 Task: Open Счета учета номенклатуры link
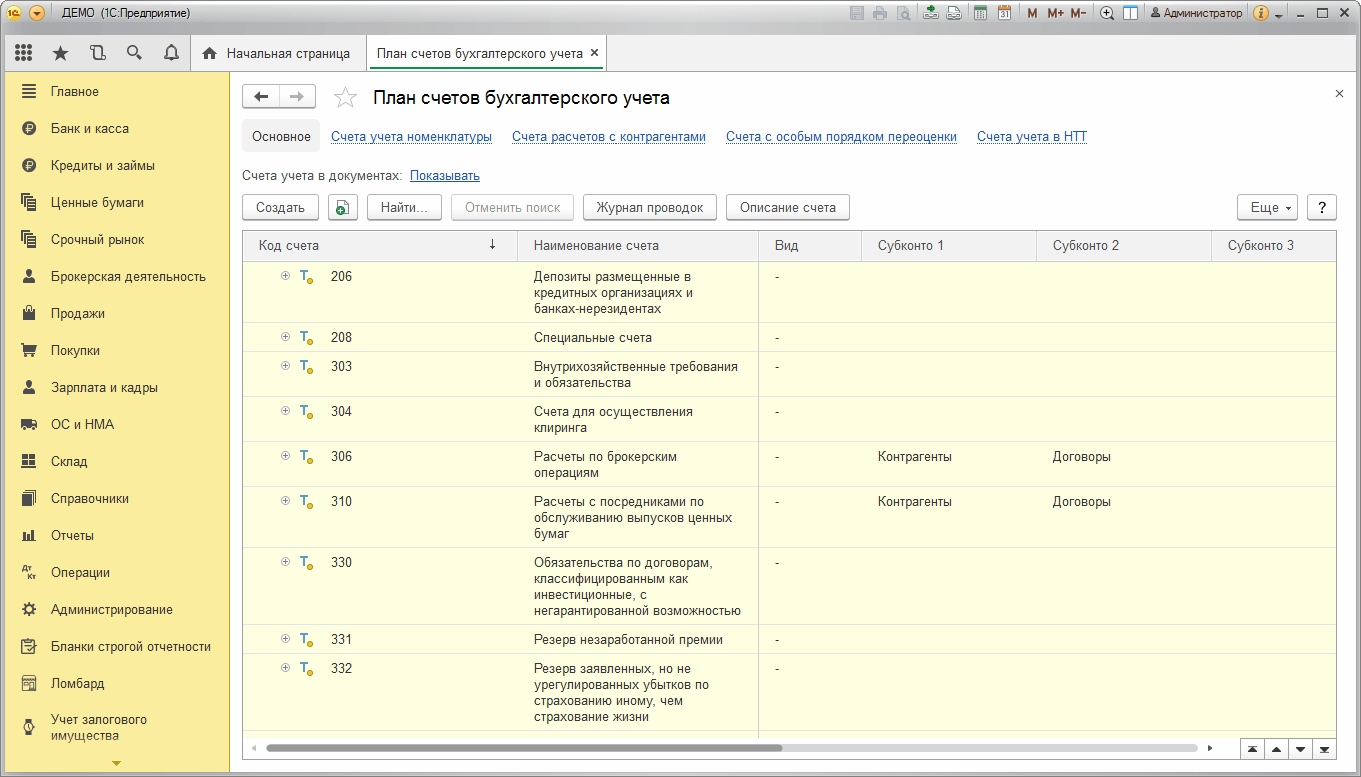click(x=411, y=137)
